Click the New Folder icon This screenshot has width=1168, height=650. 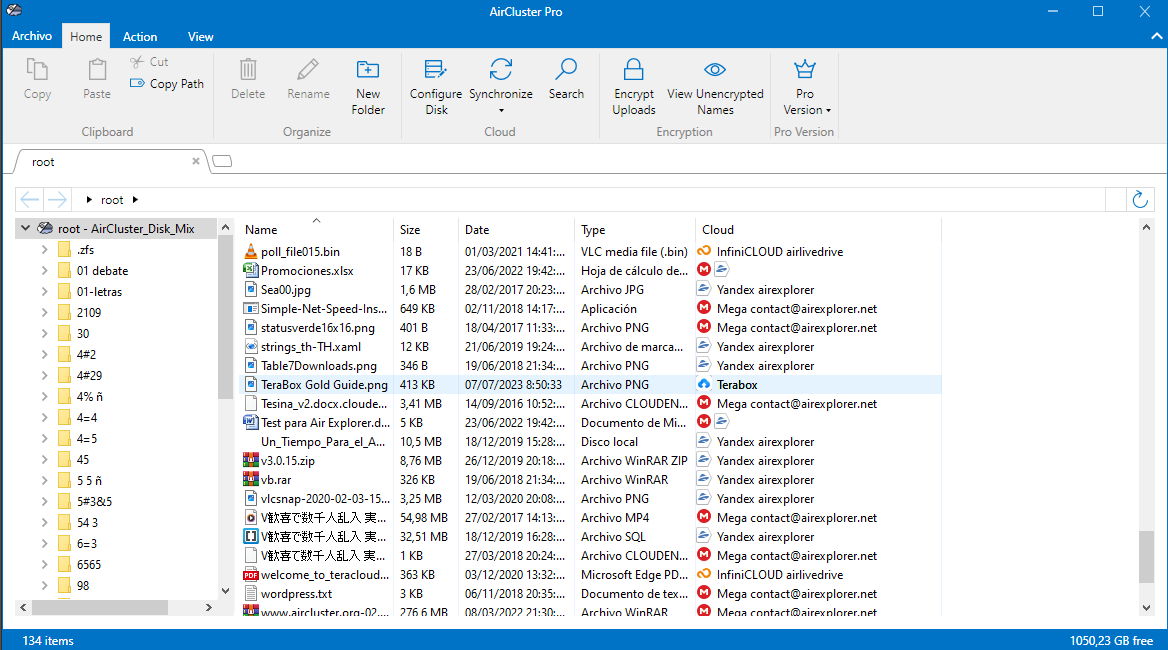[x=368, y=70]
